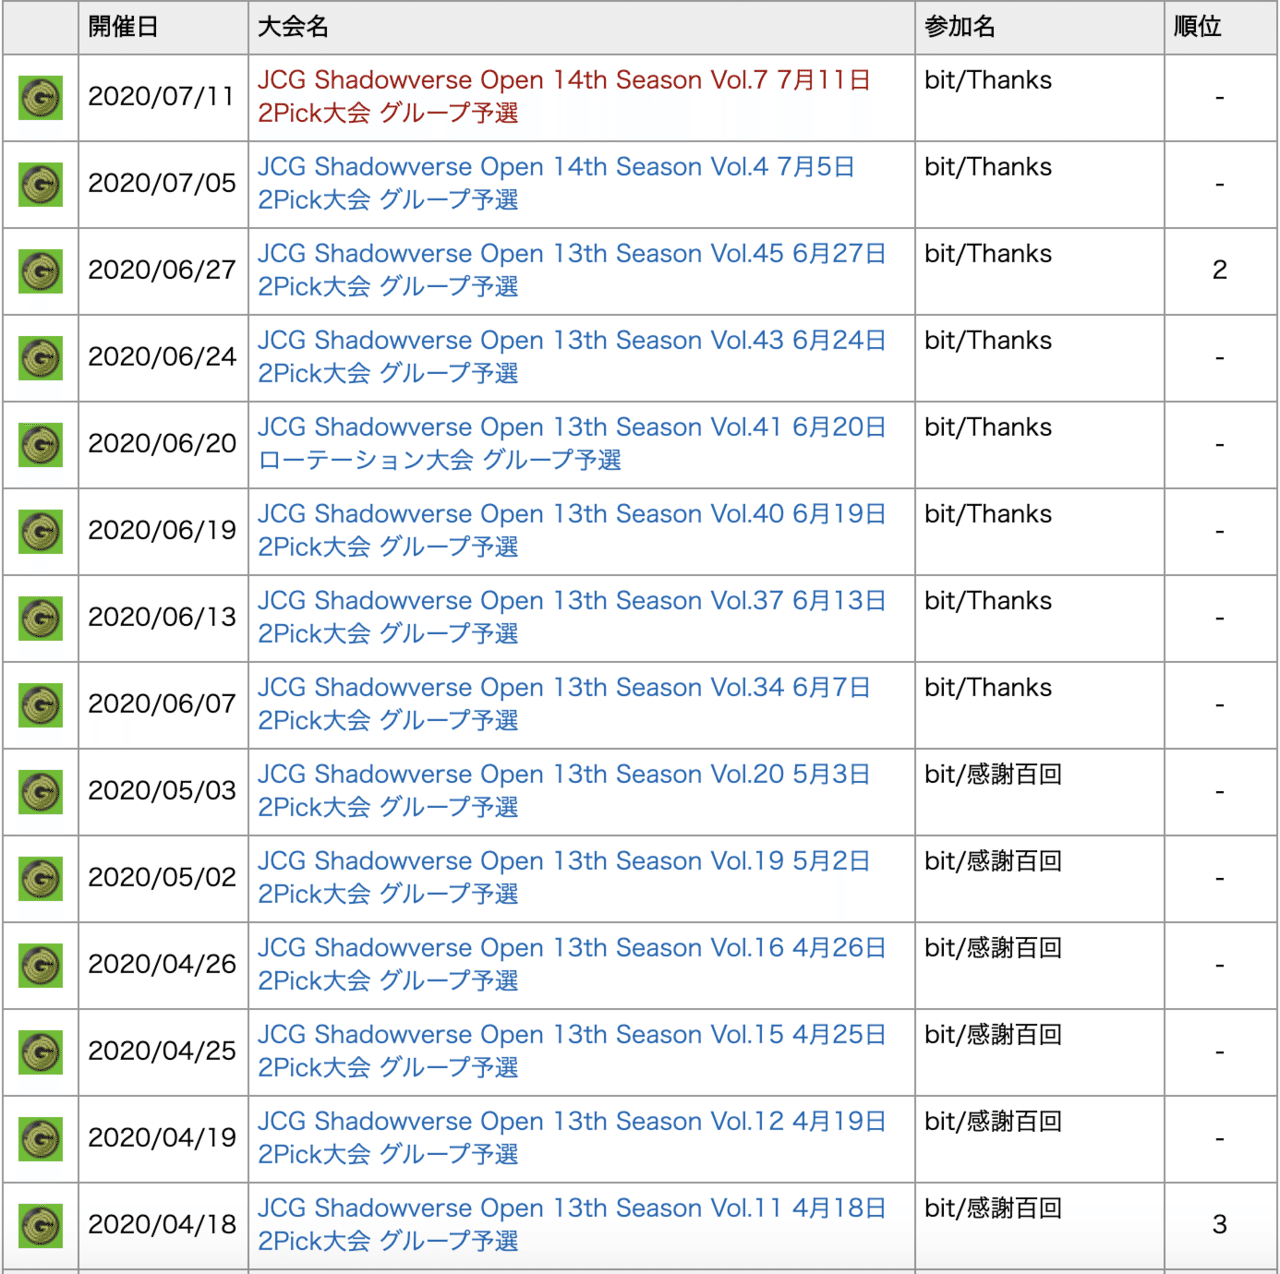Click bit/感謝百回 in the 2020/05/03 row
This screenshot has width=1280, height=1274.
(x=993, y=775)
